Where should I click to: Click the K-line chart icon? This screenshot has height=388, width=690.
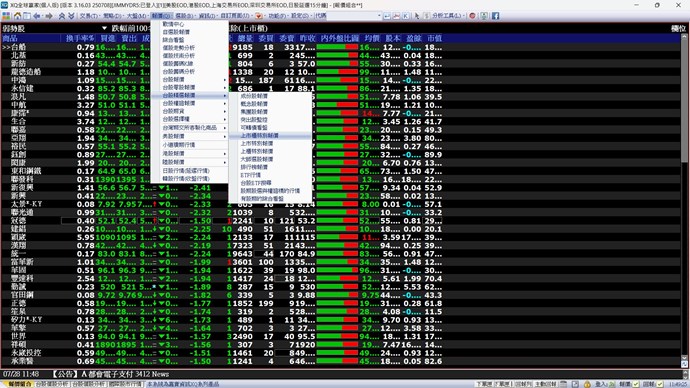pyautogui.click(x=405, y=16)
